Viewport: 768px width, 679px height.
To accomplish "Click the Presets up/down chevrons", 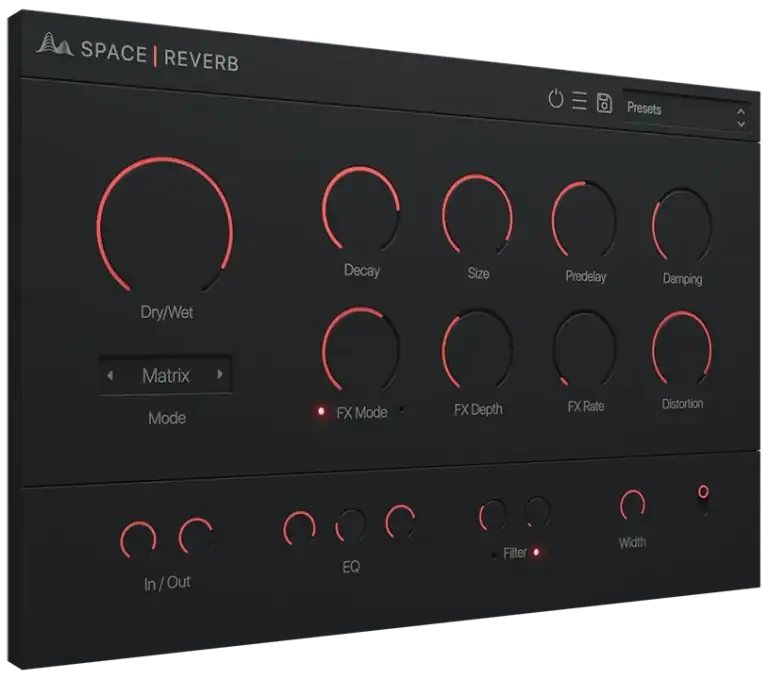I will pyautogui.click(x=741, y=118).
